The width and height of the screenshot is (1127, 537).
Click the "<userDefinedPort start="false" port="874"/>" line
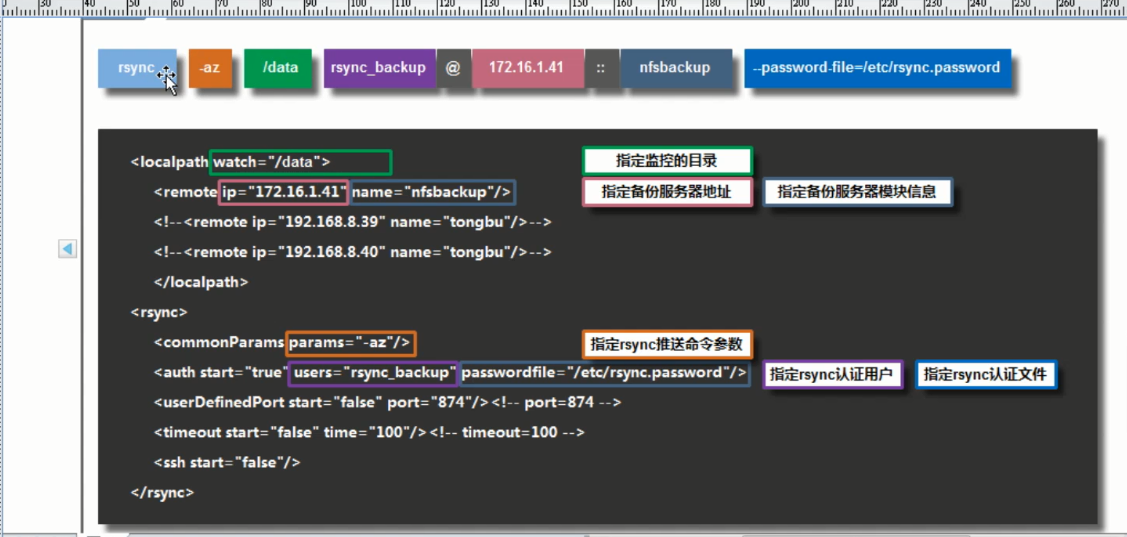click(321, 403)
